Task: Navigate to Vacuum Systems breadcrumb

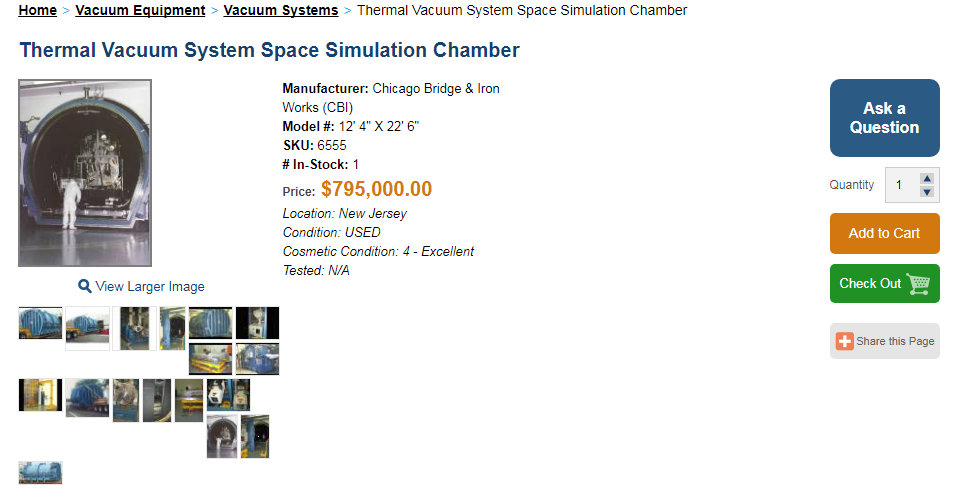Action: [x=281, y=11]
